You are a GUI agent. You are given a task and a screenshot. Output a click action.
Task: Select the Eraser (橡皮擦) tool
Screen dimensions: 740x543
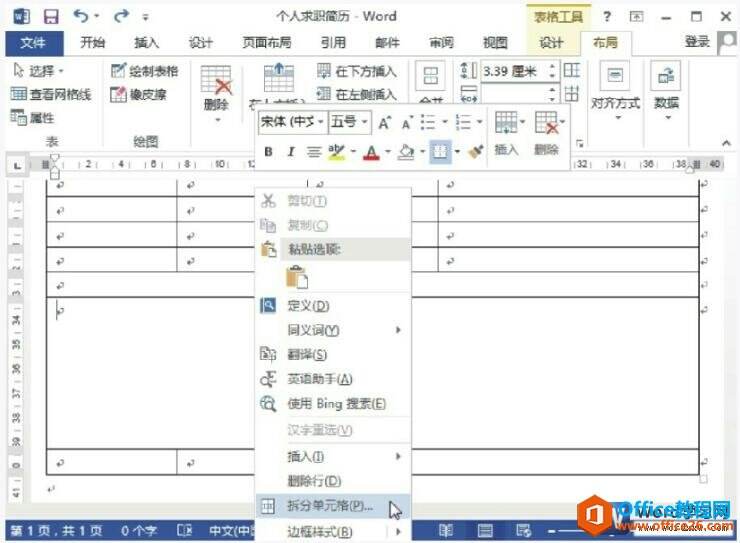click(138, 94)
